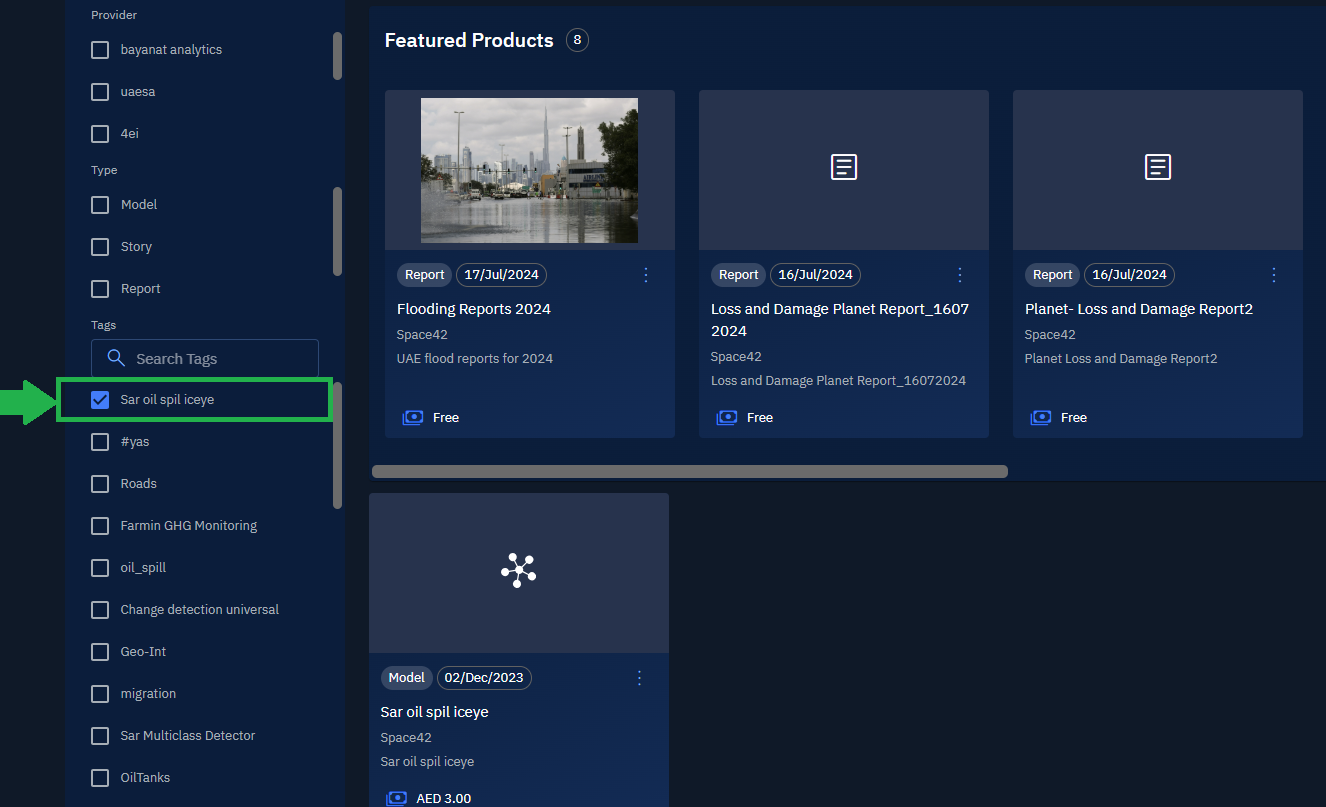Open options menu for Flooding Reports 2024
Screen dimensions: 1326x807
pos(646,275)
